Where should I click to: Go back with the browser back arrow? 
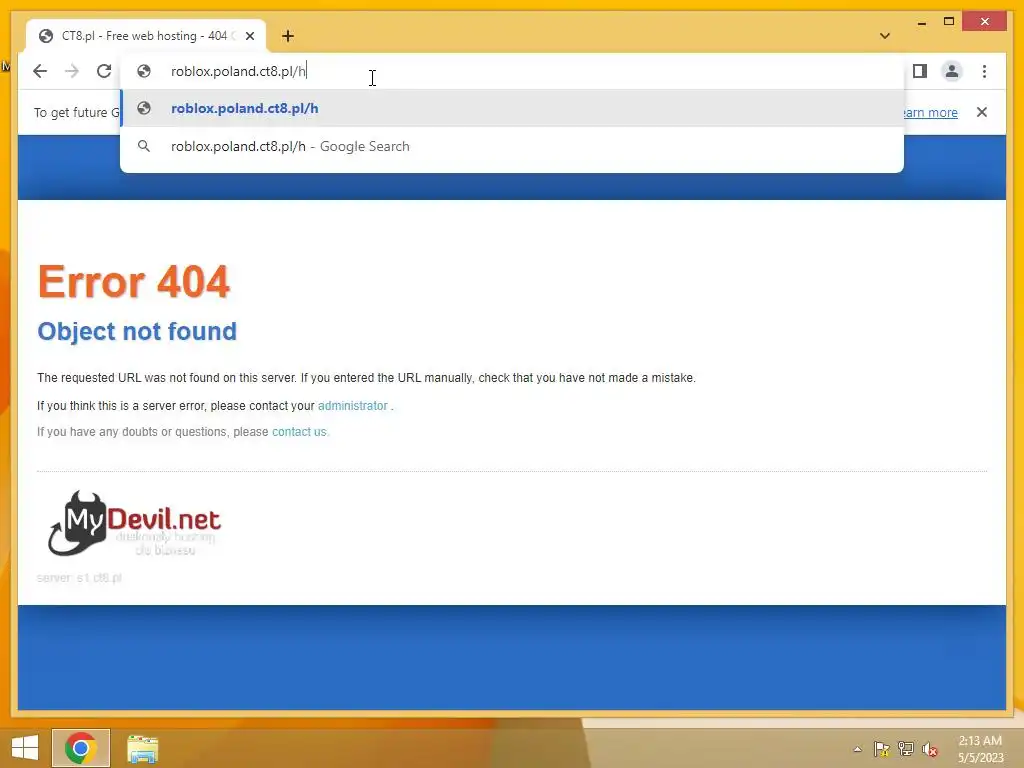(x=40, y=71)
